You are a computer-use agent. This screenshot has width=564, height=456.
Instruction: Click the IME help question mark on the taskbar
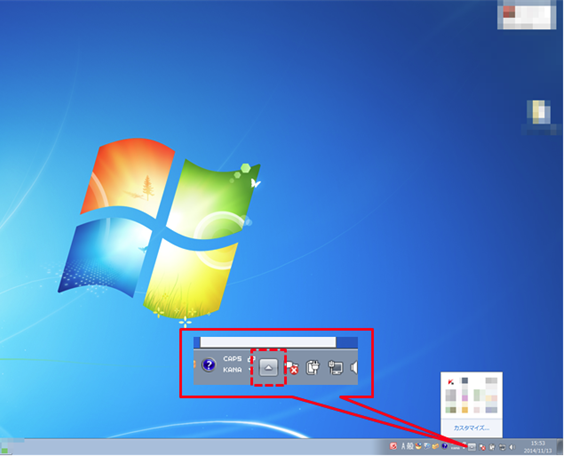[x=444, y=446]
